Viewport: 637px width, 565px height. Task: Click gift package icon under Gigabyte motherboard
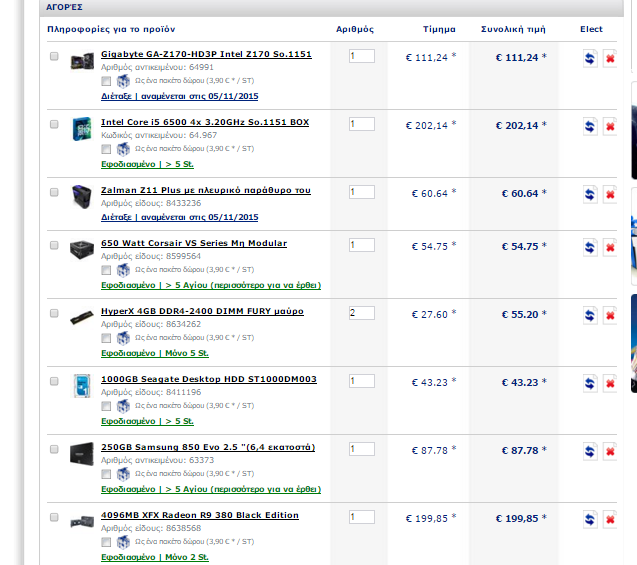(123, 81)
